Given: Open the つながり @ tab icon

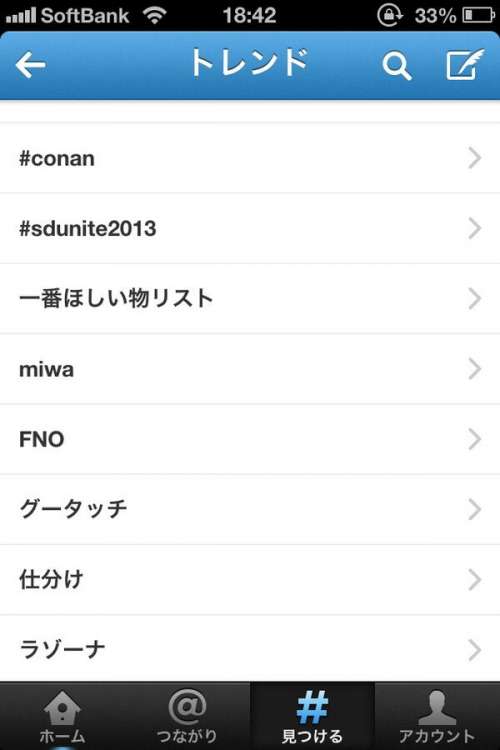Looking at the screenshot, I should point(187,707).
